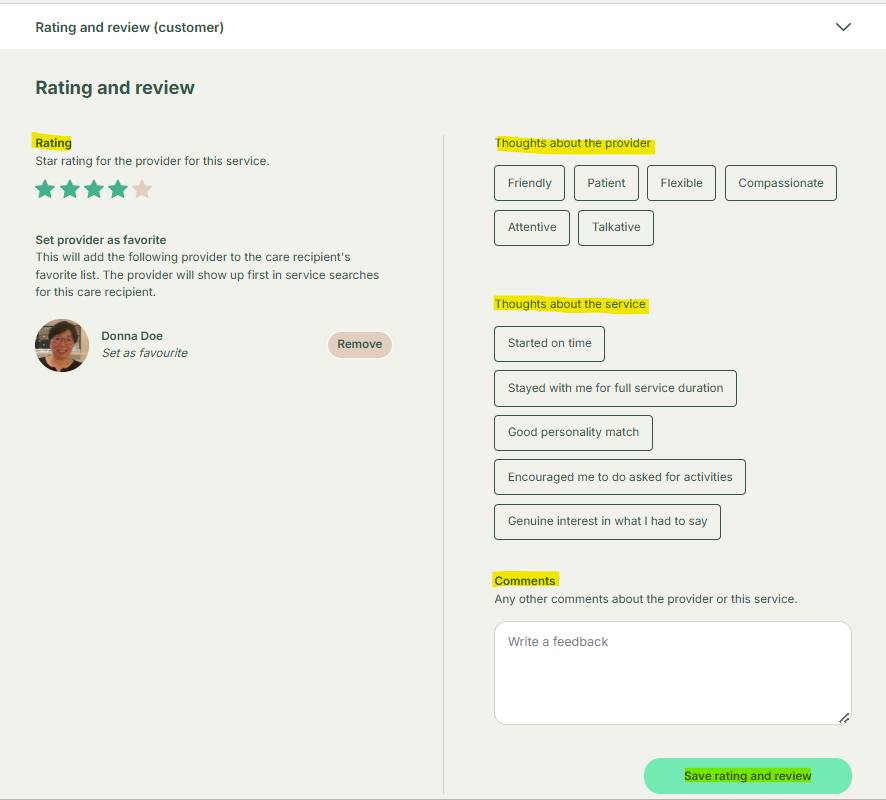The image size is (886, 800).
Task: Select the Attentive provider tag
Action: (x=532, y=227)
